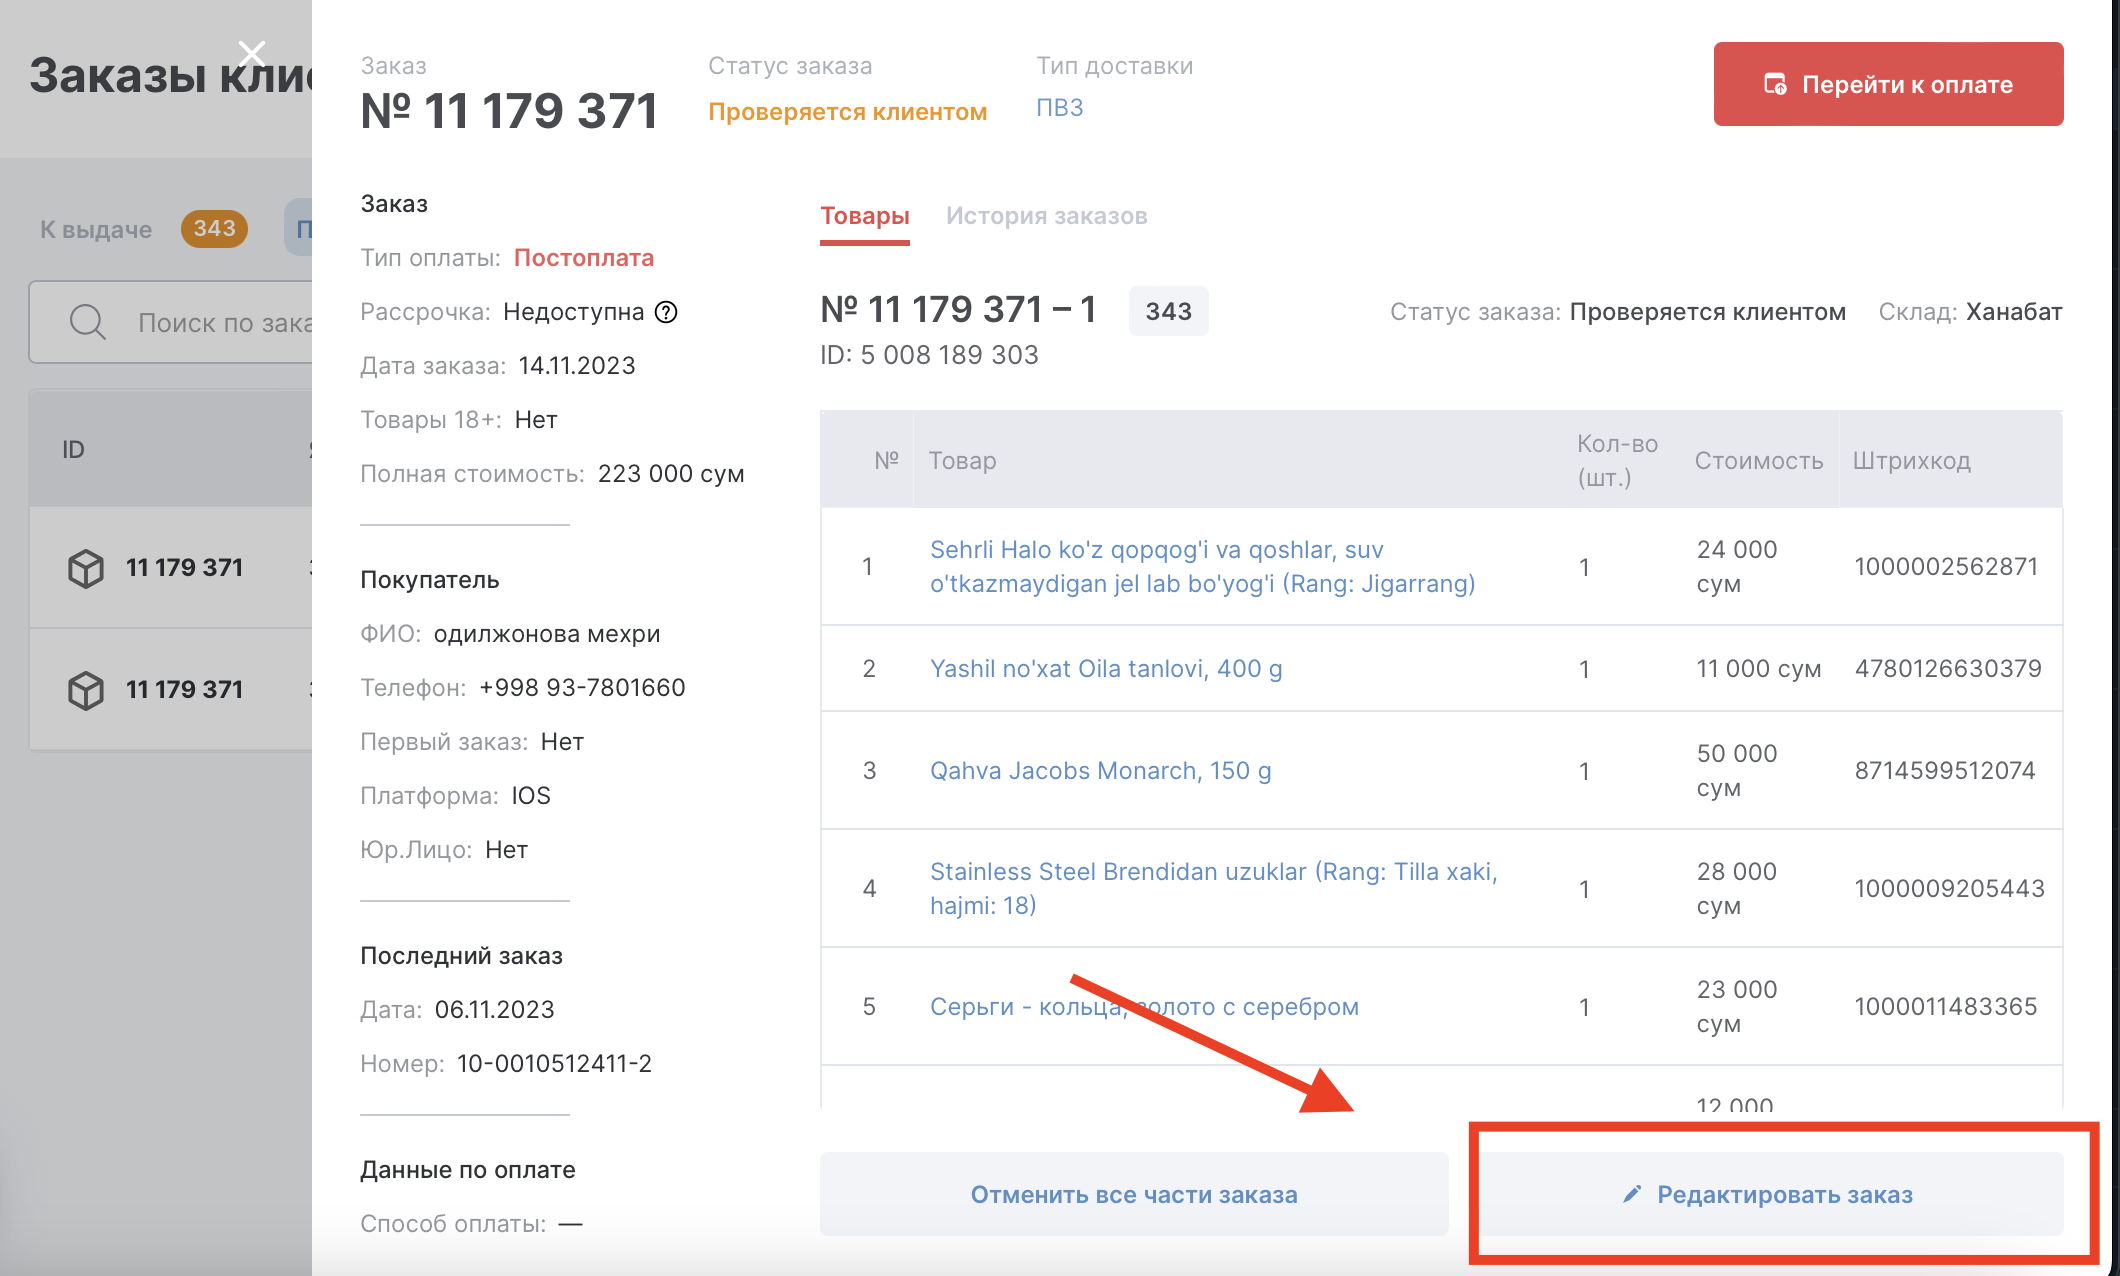This screenshot has height=1276, width=2120.
Task: Select the Товары tab
Action: 864,216
